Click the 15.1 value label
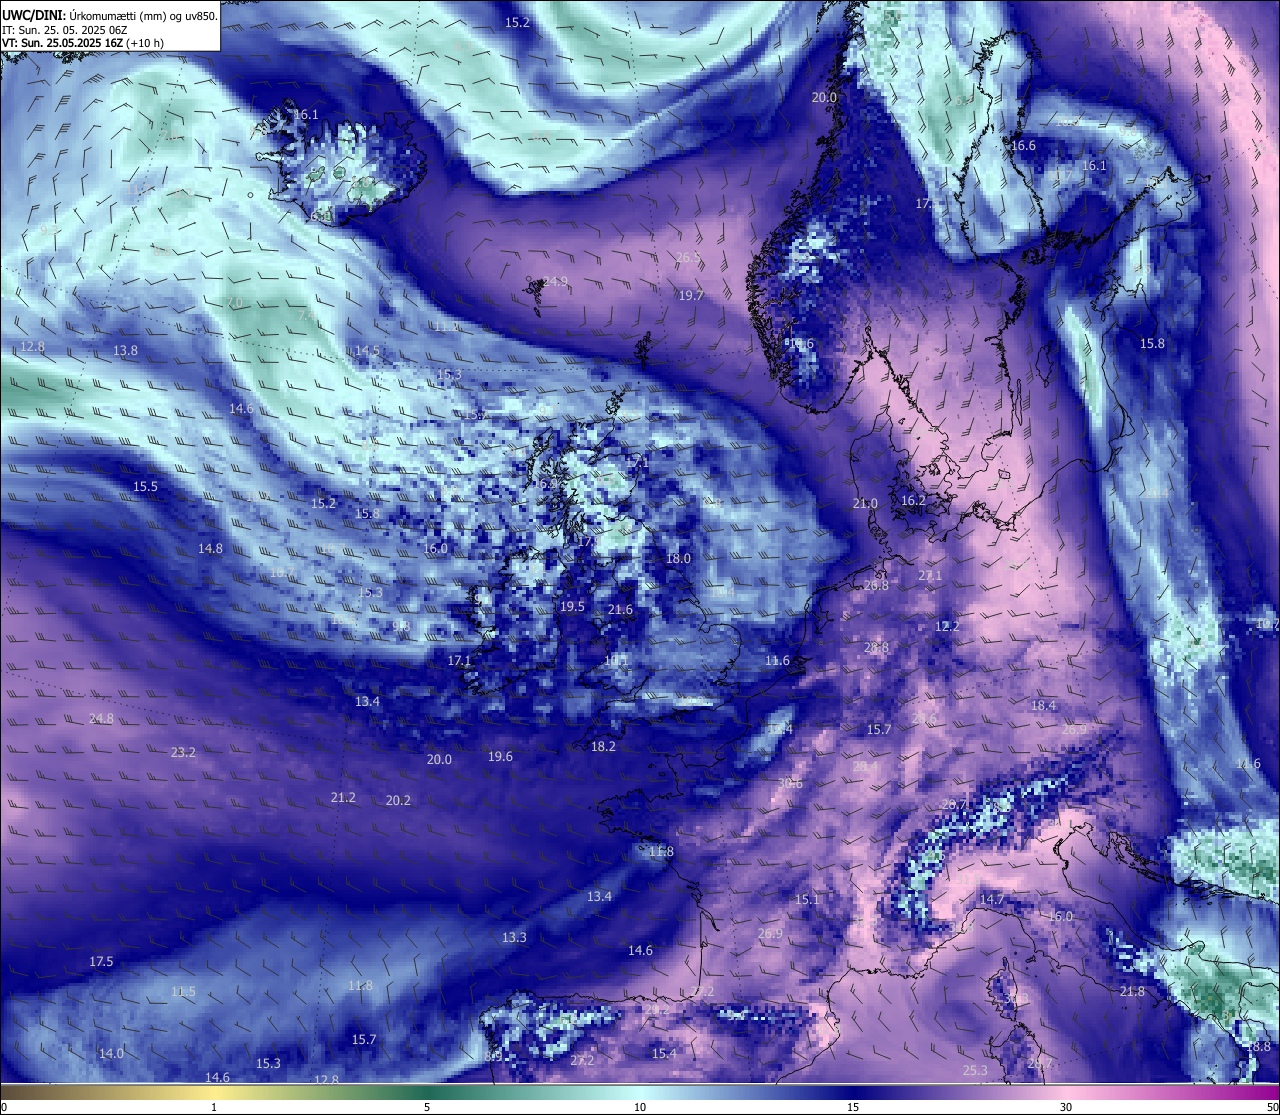 click(x=807, y=899)
